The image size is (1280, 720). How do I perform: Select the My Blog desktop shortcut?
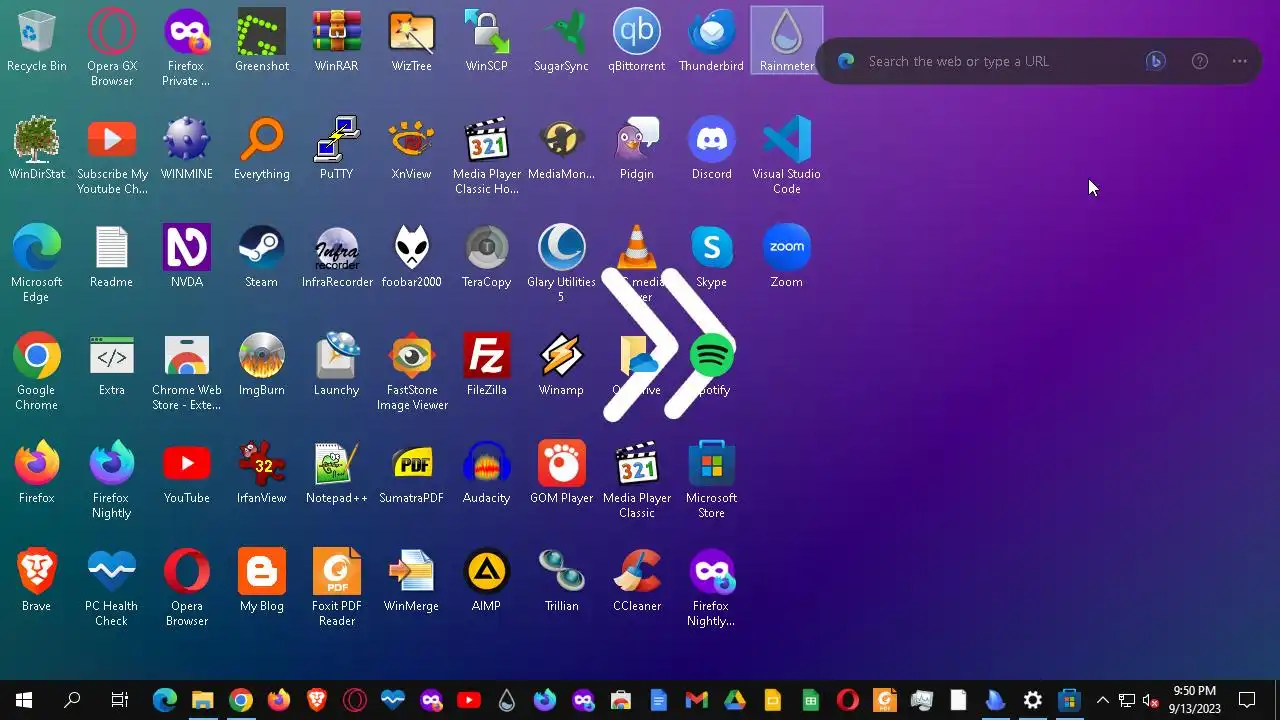(261, 581)
